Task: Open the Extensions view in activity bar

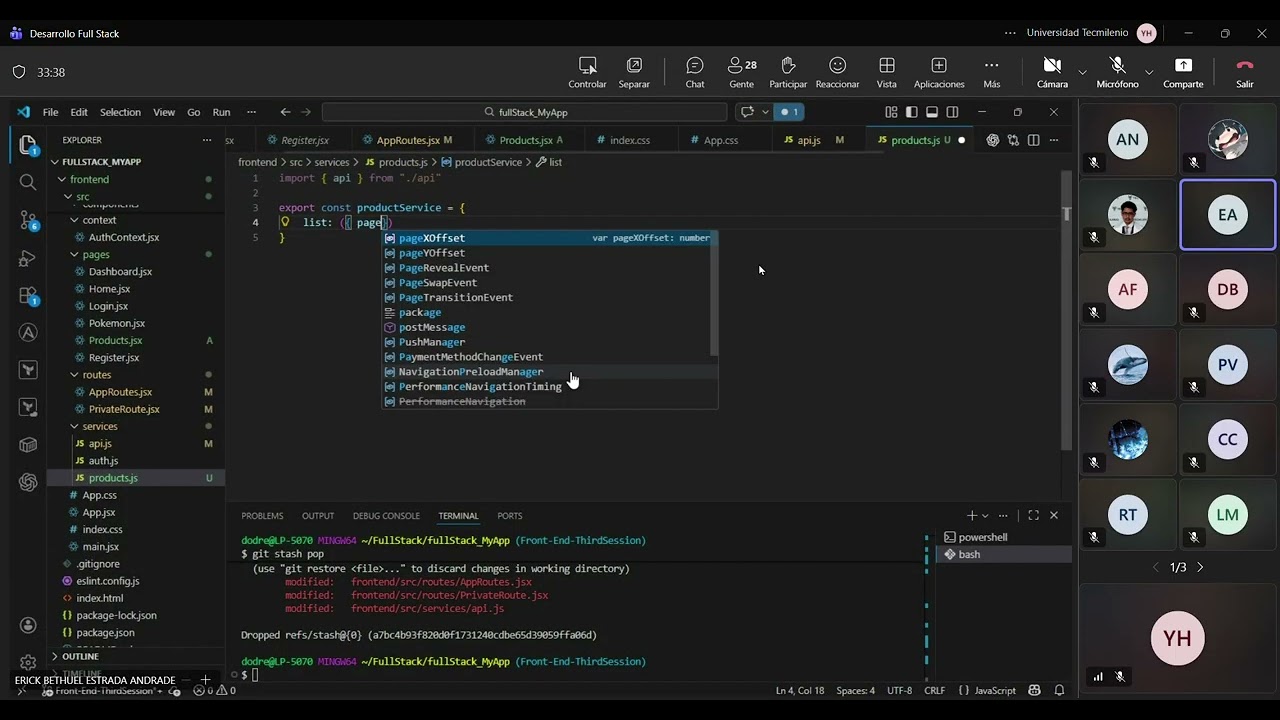Action: coord(28,296)
